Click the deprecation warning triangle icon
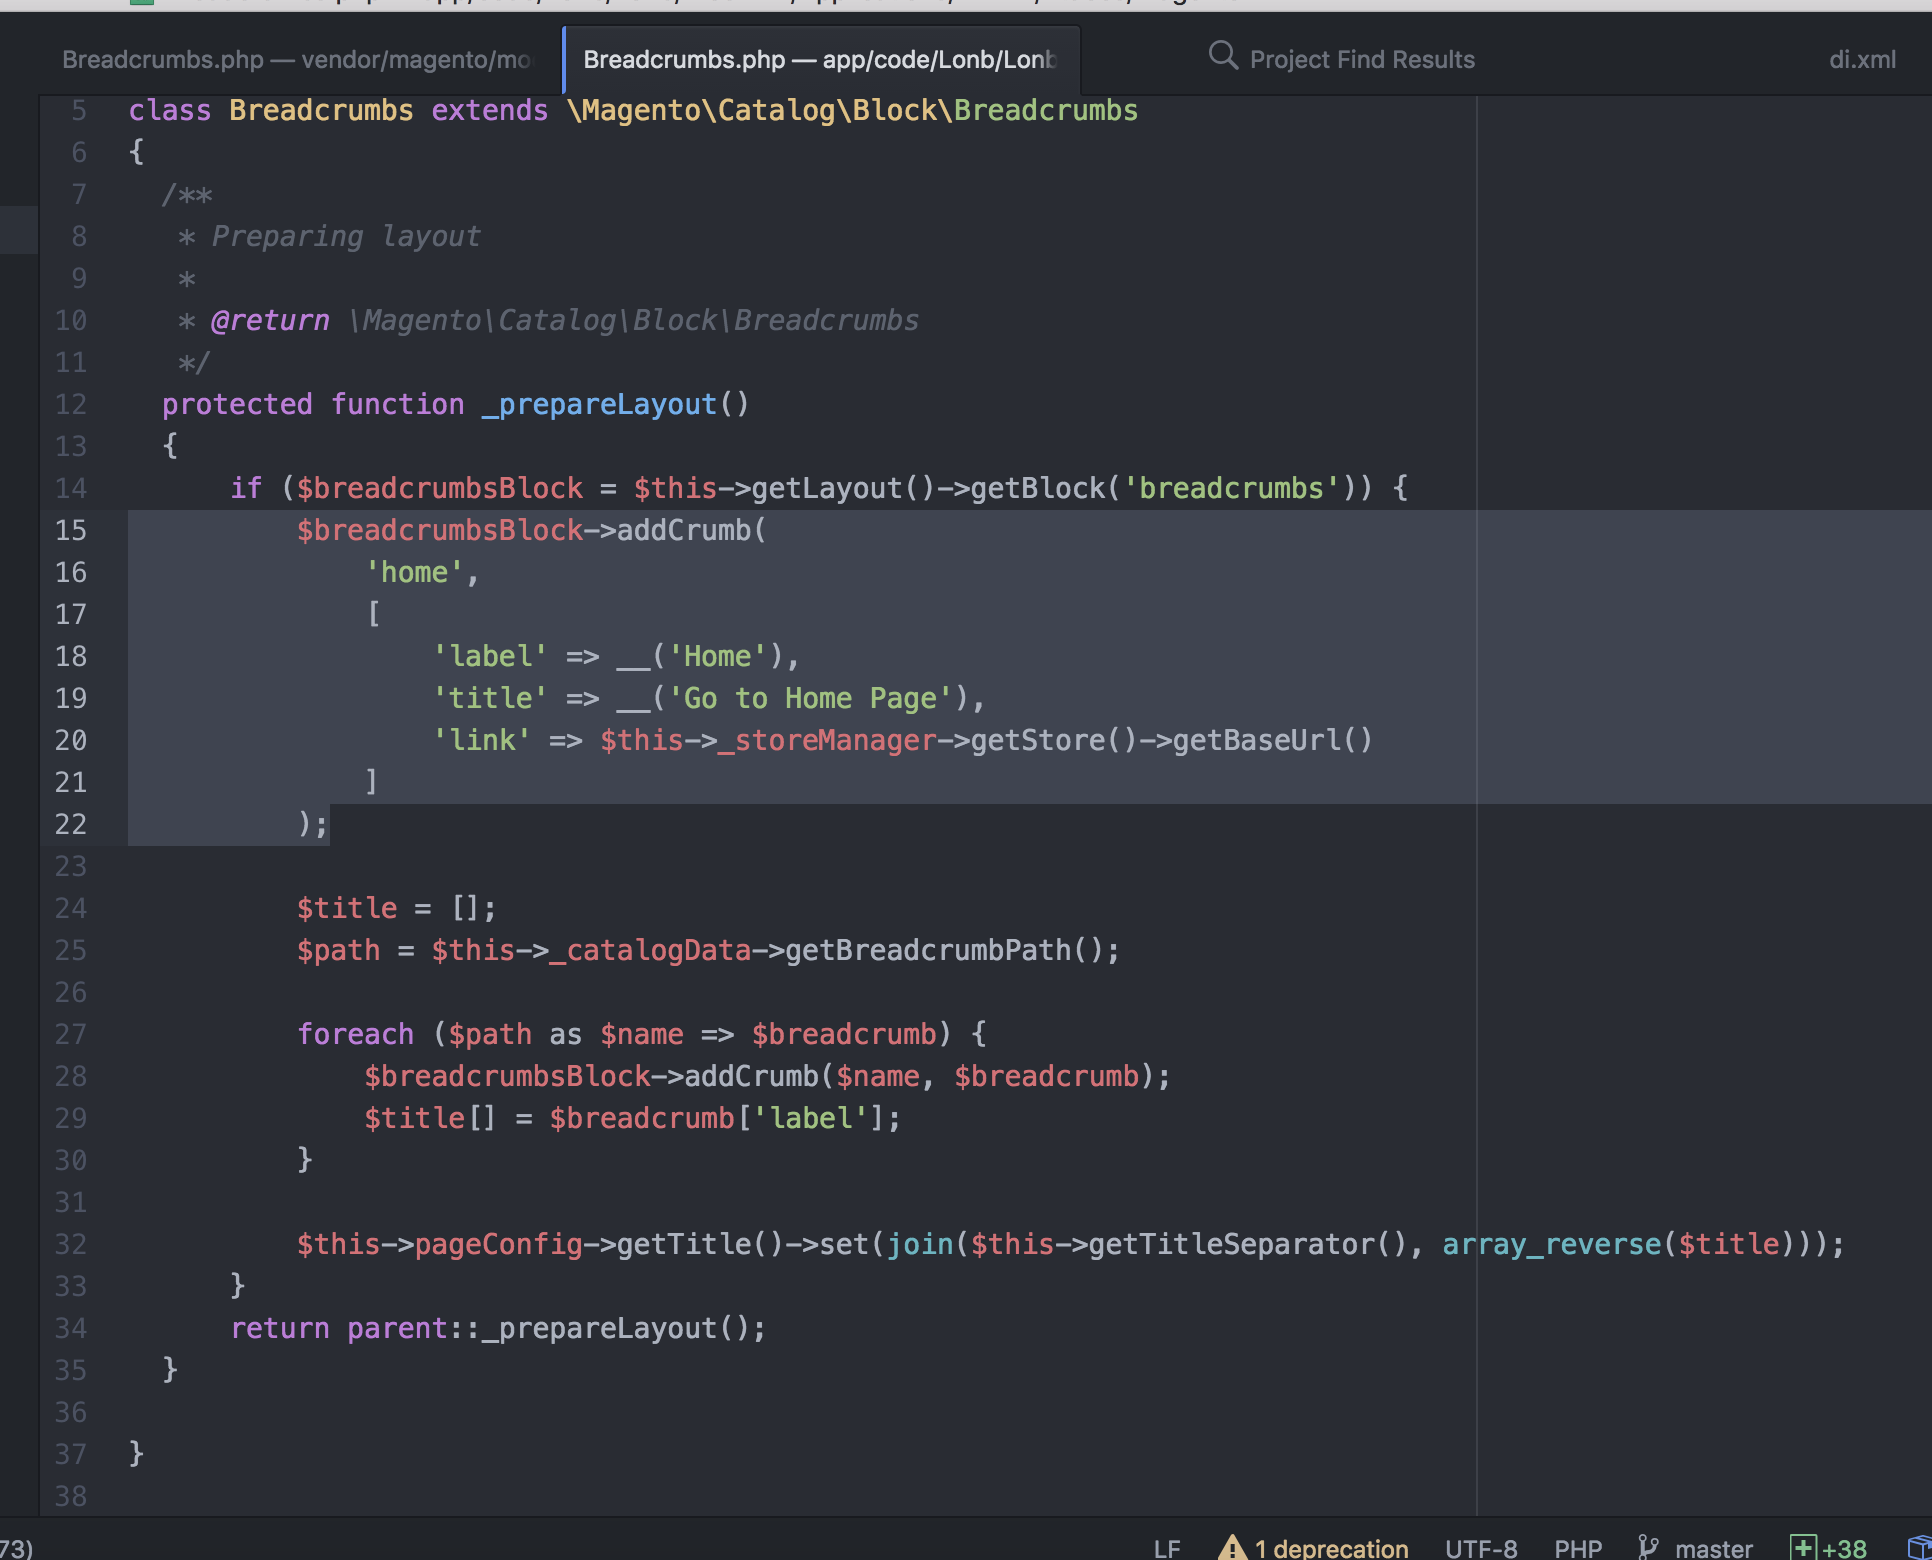Image resolution: width=1932 pixels, height=1560 pixels. (x=1232, y=1547)
